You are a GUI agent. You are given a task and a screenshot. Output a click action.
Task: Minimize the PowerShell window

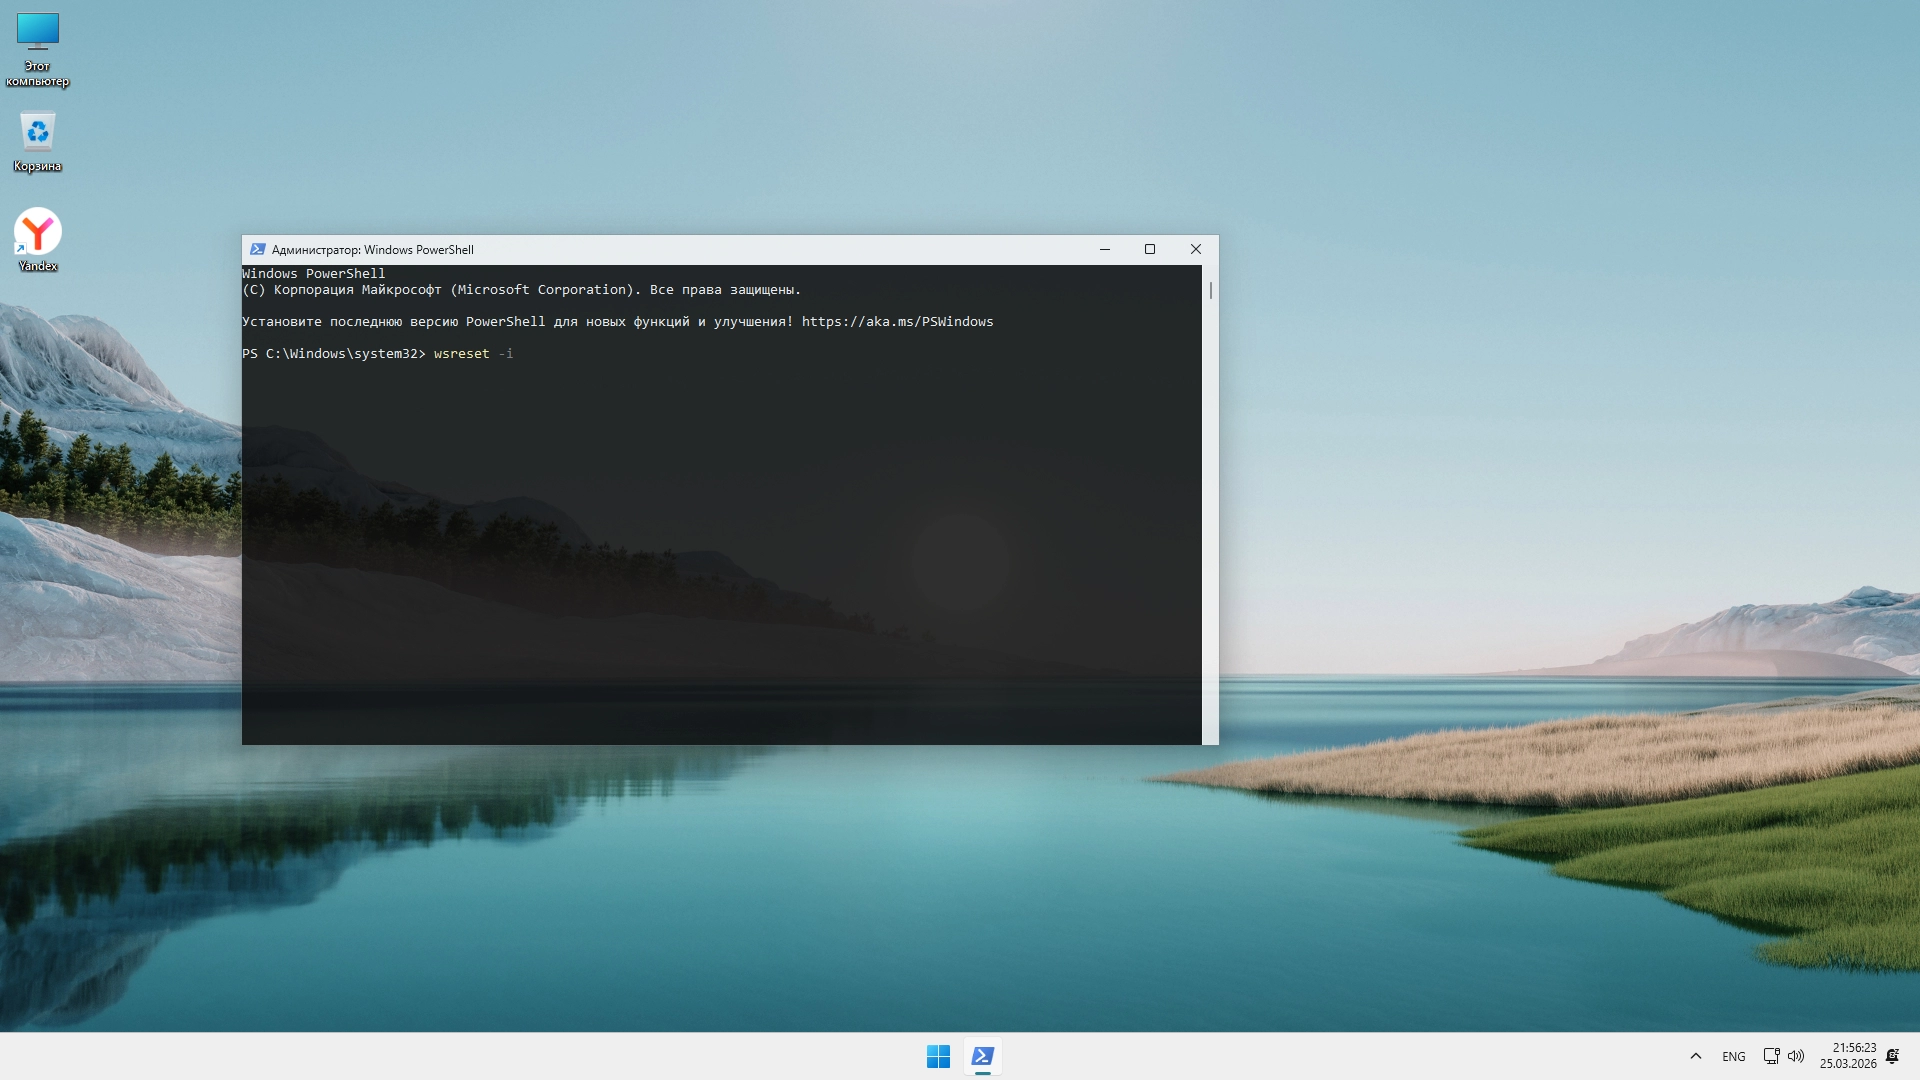1105,250
